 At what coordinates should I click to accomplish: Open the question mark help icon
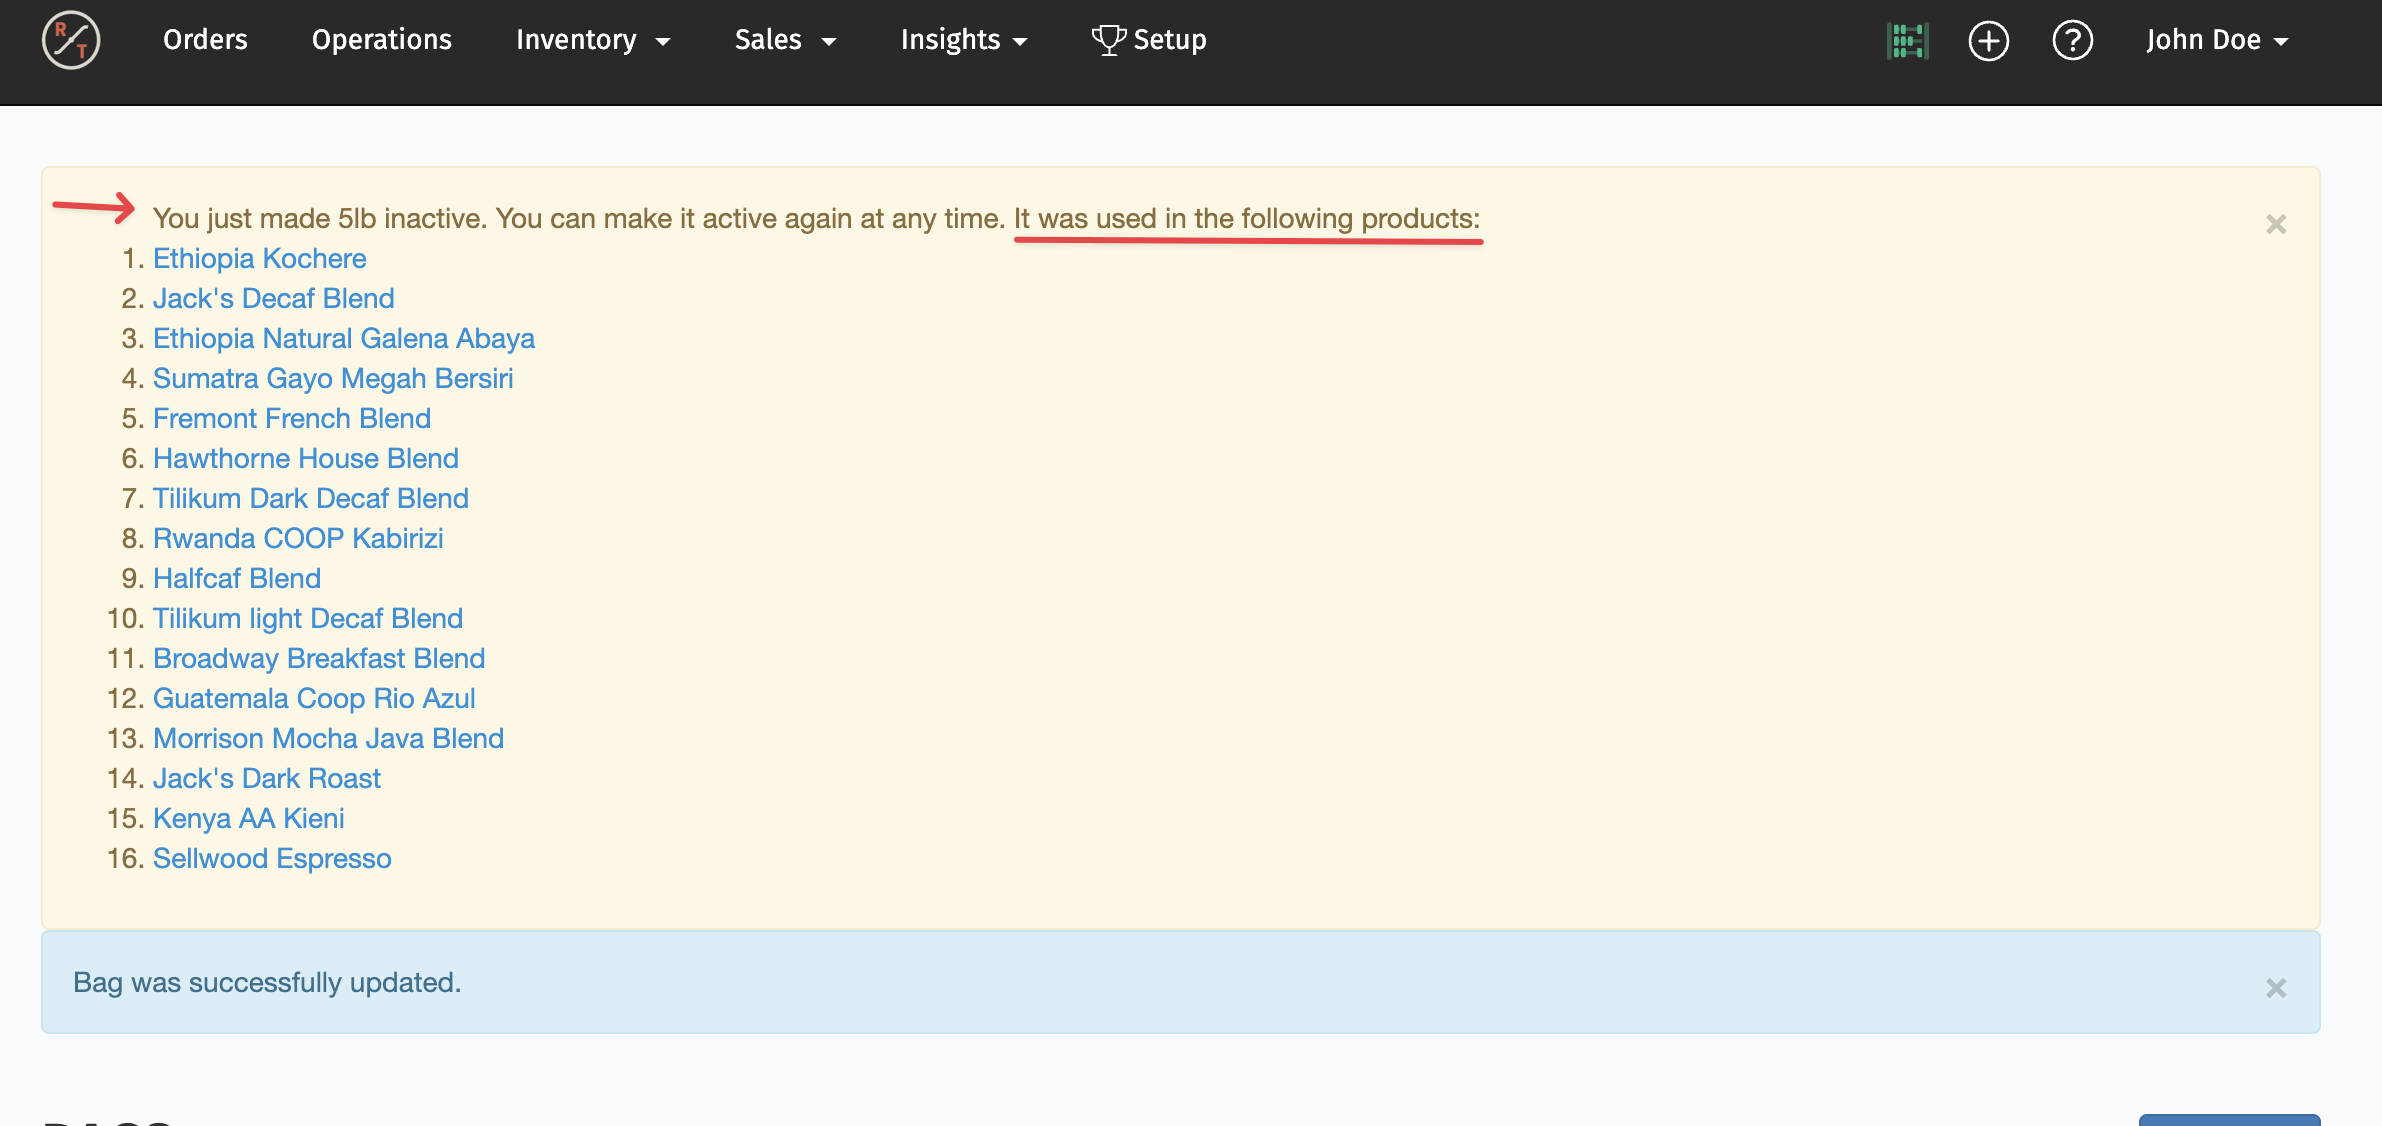click(x=2072, y=41)
